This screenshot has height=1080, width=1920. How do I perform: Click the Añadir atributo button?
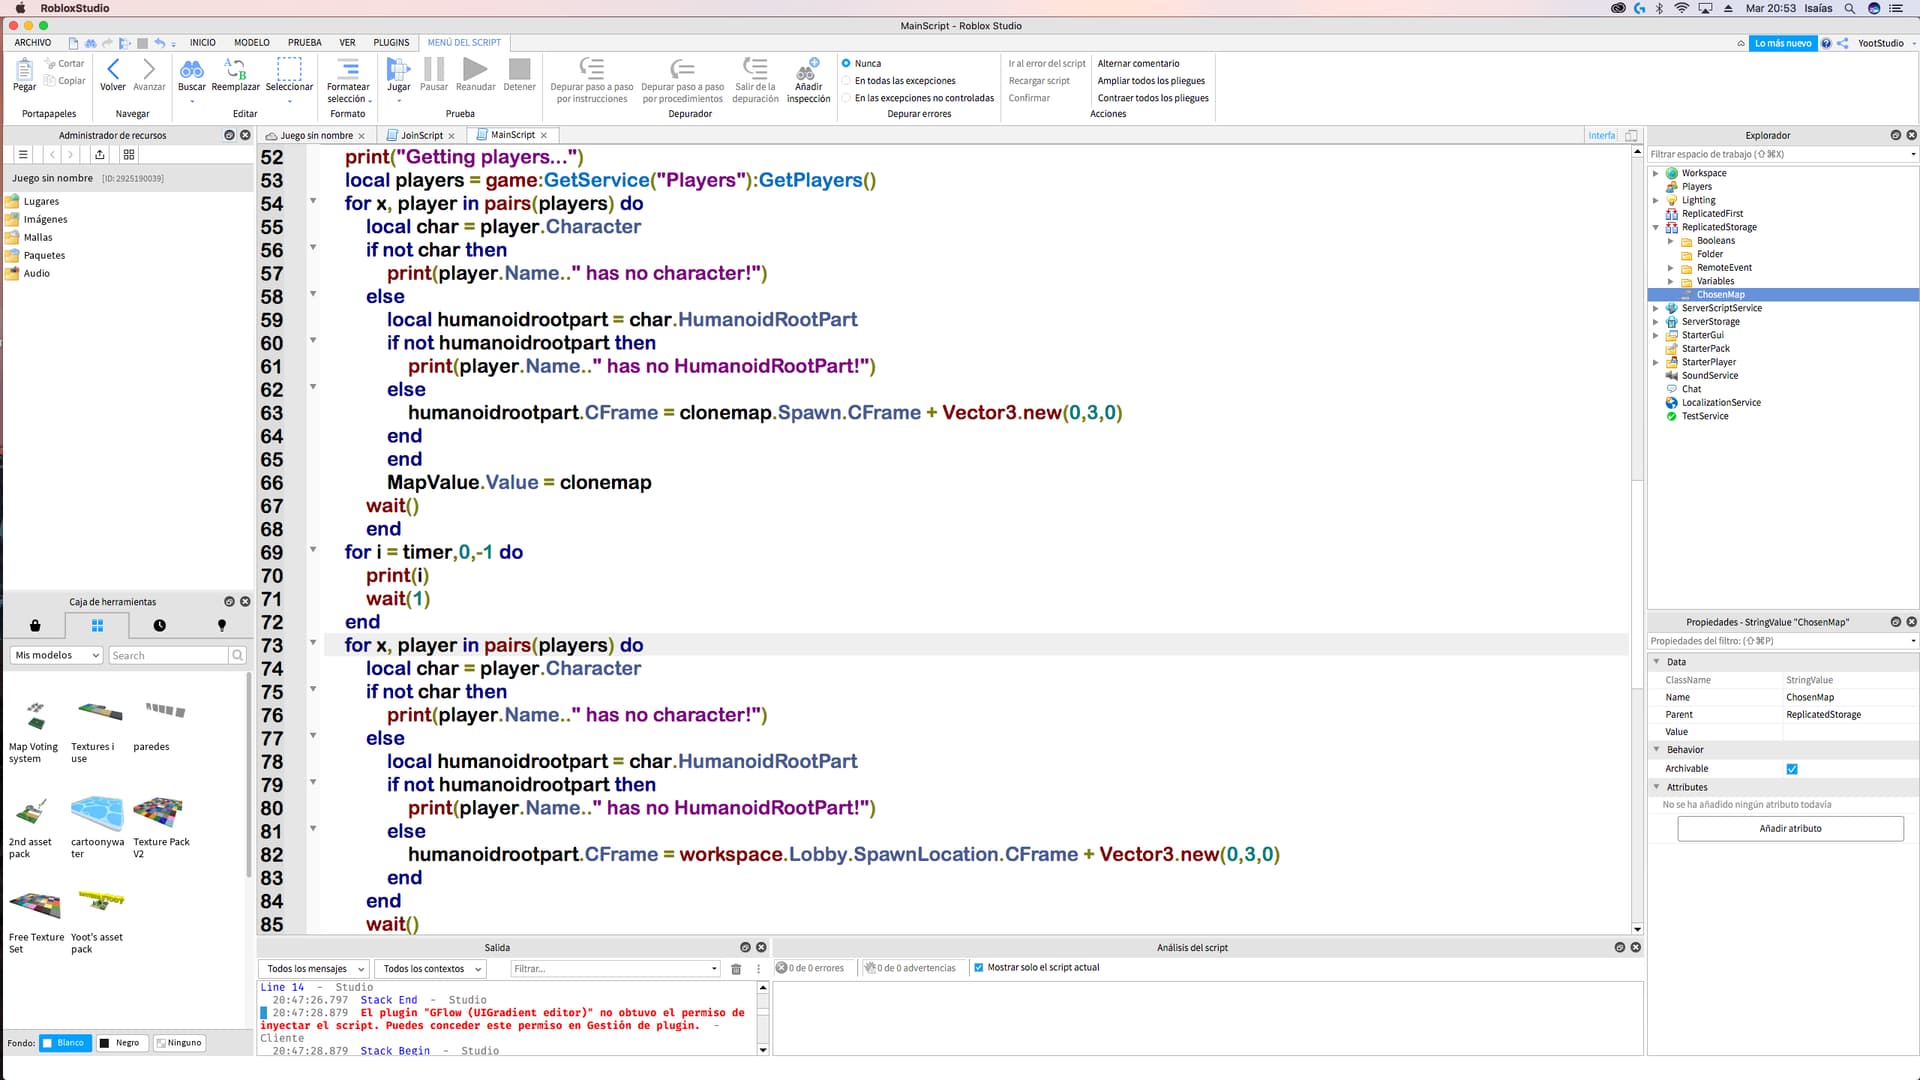[1790, 829]
